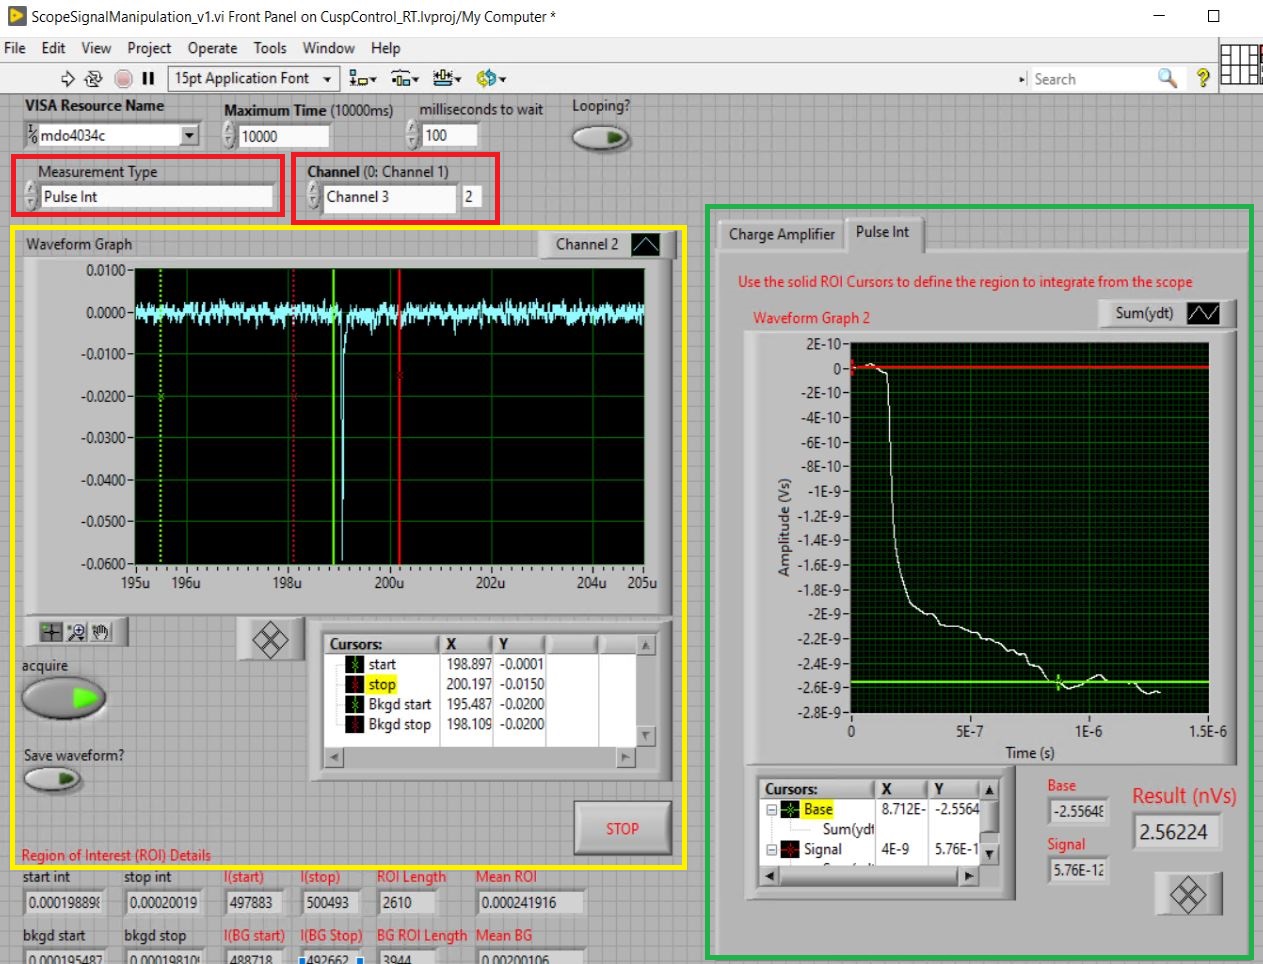
Task: Click the Pause toolbar button
Action: 148,79
